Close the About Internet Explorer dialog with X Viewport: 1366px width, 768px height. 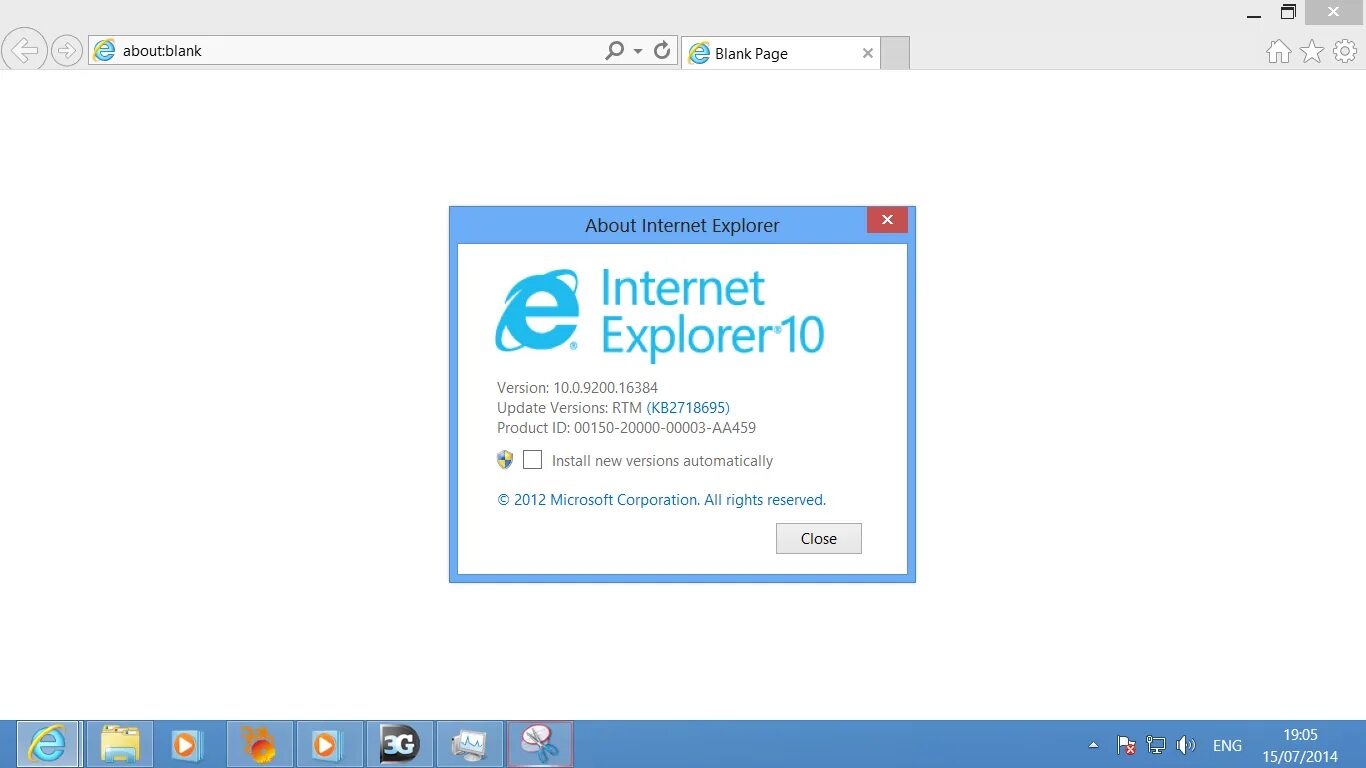point(887,219)
